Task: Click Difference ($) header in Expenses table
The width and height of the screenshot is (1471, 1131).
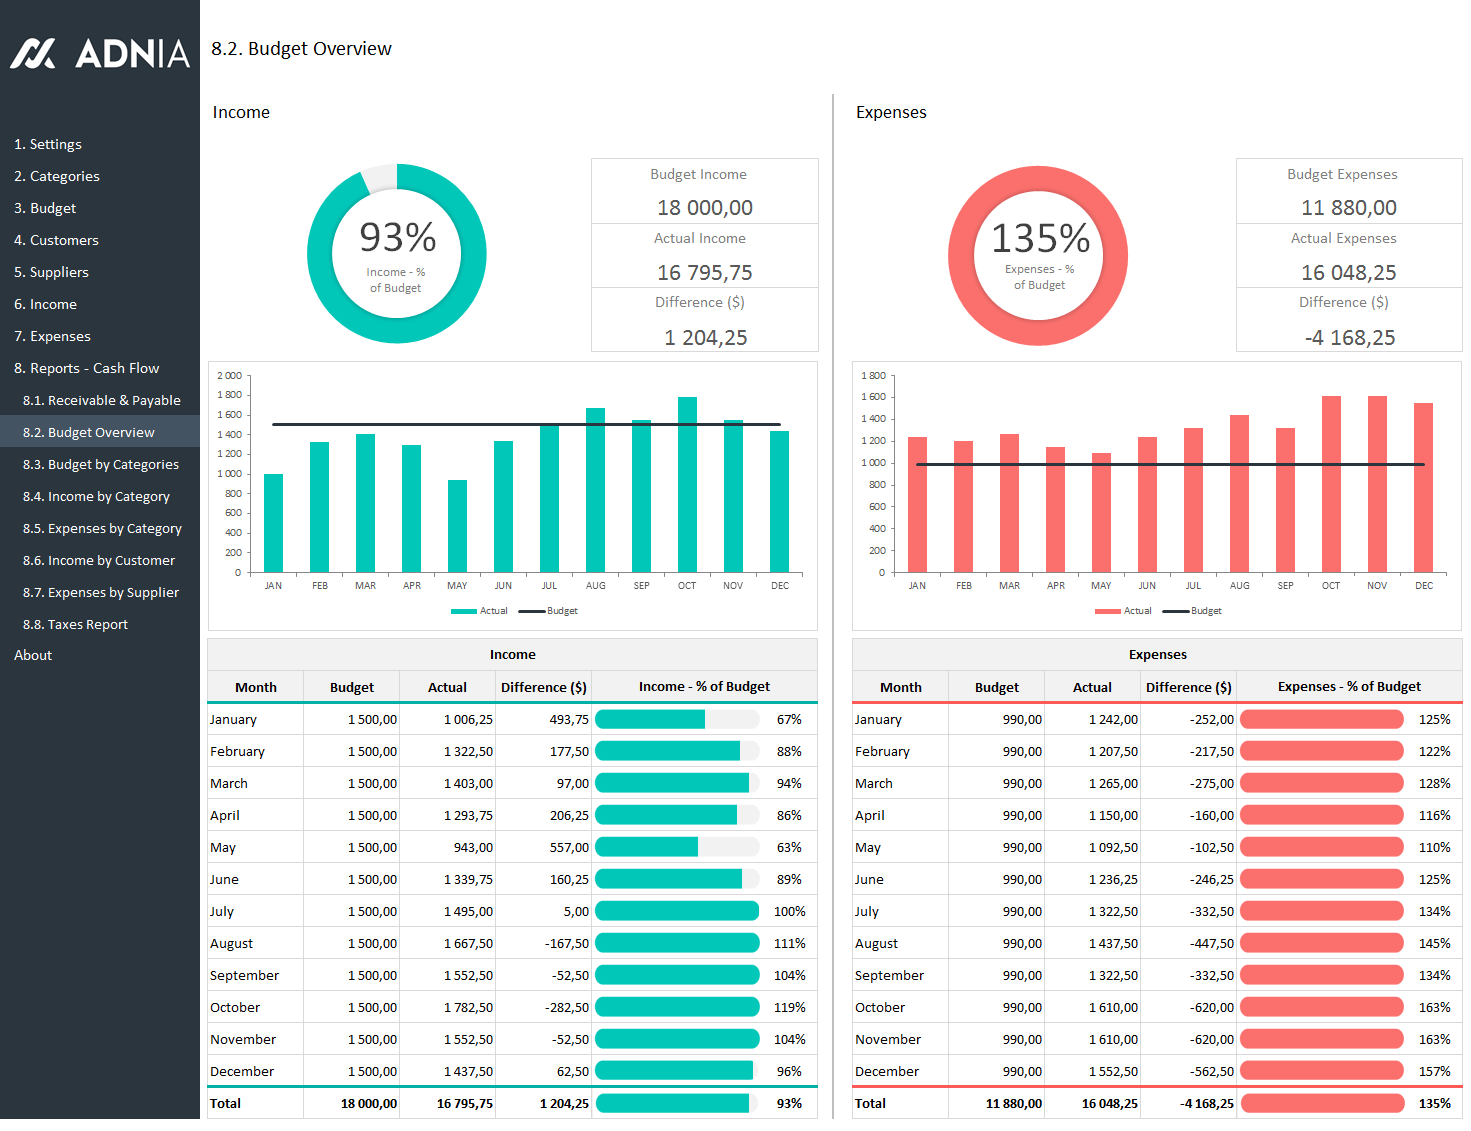Action: [1188, 687]
